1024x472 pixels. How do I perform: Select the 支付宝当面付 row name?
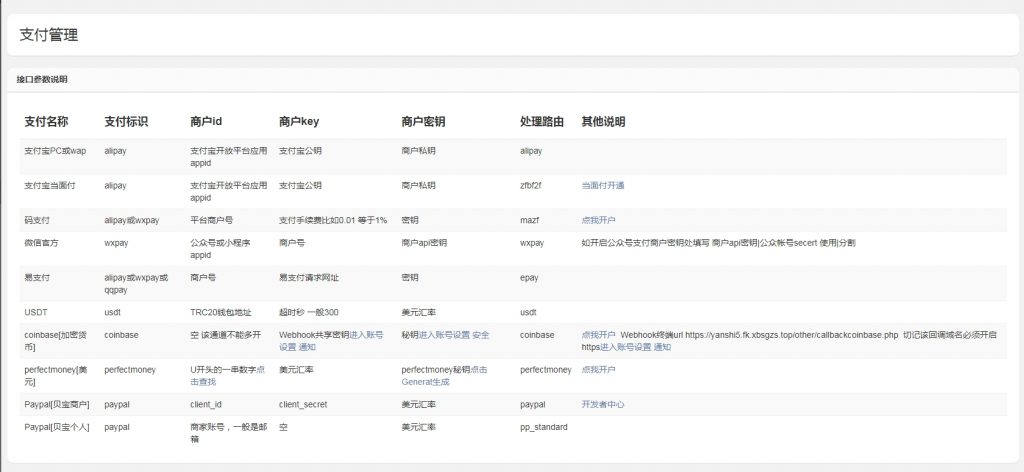[50, 185]
